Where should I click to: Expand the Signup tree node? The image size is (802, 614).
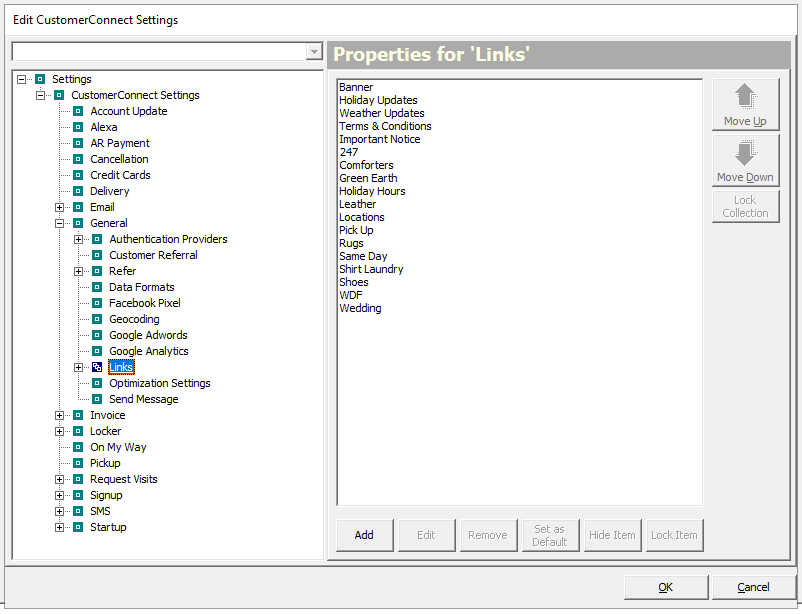pos(59,495)
